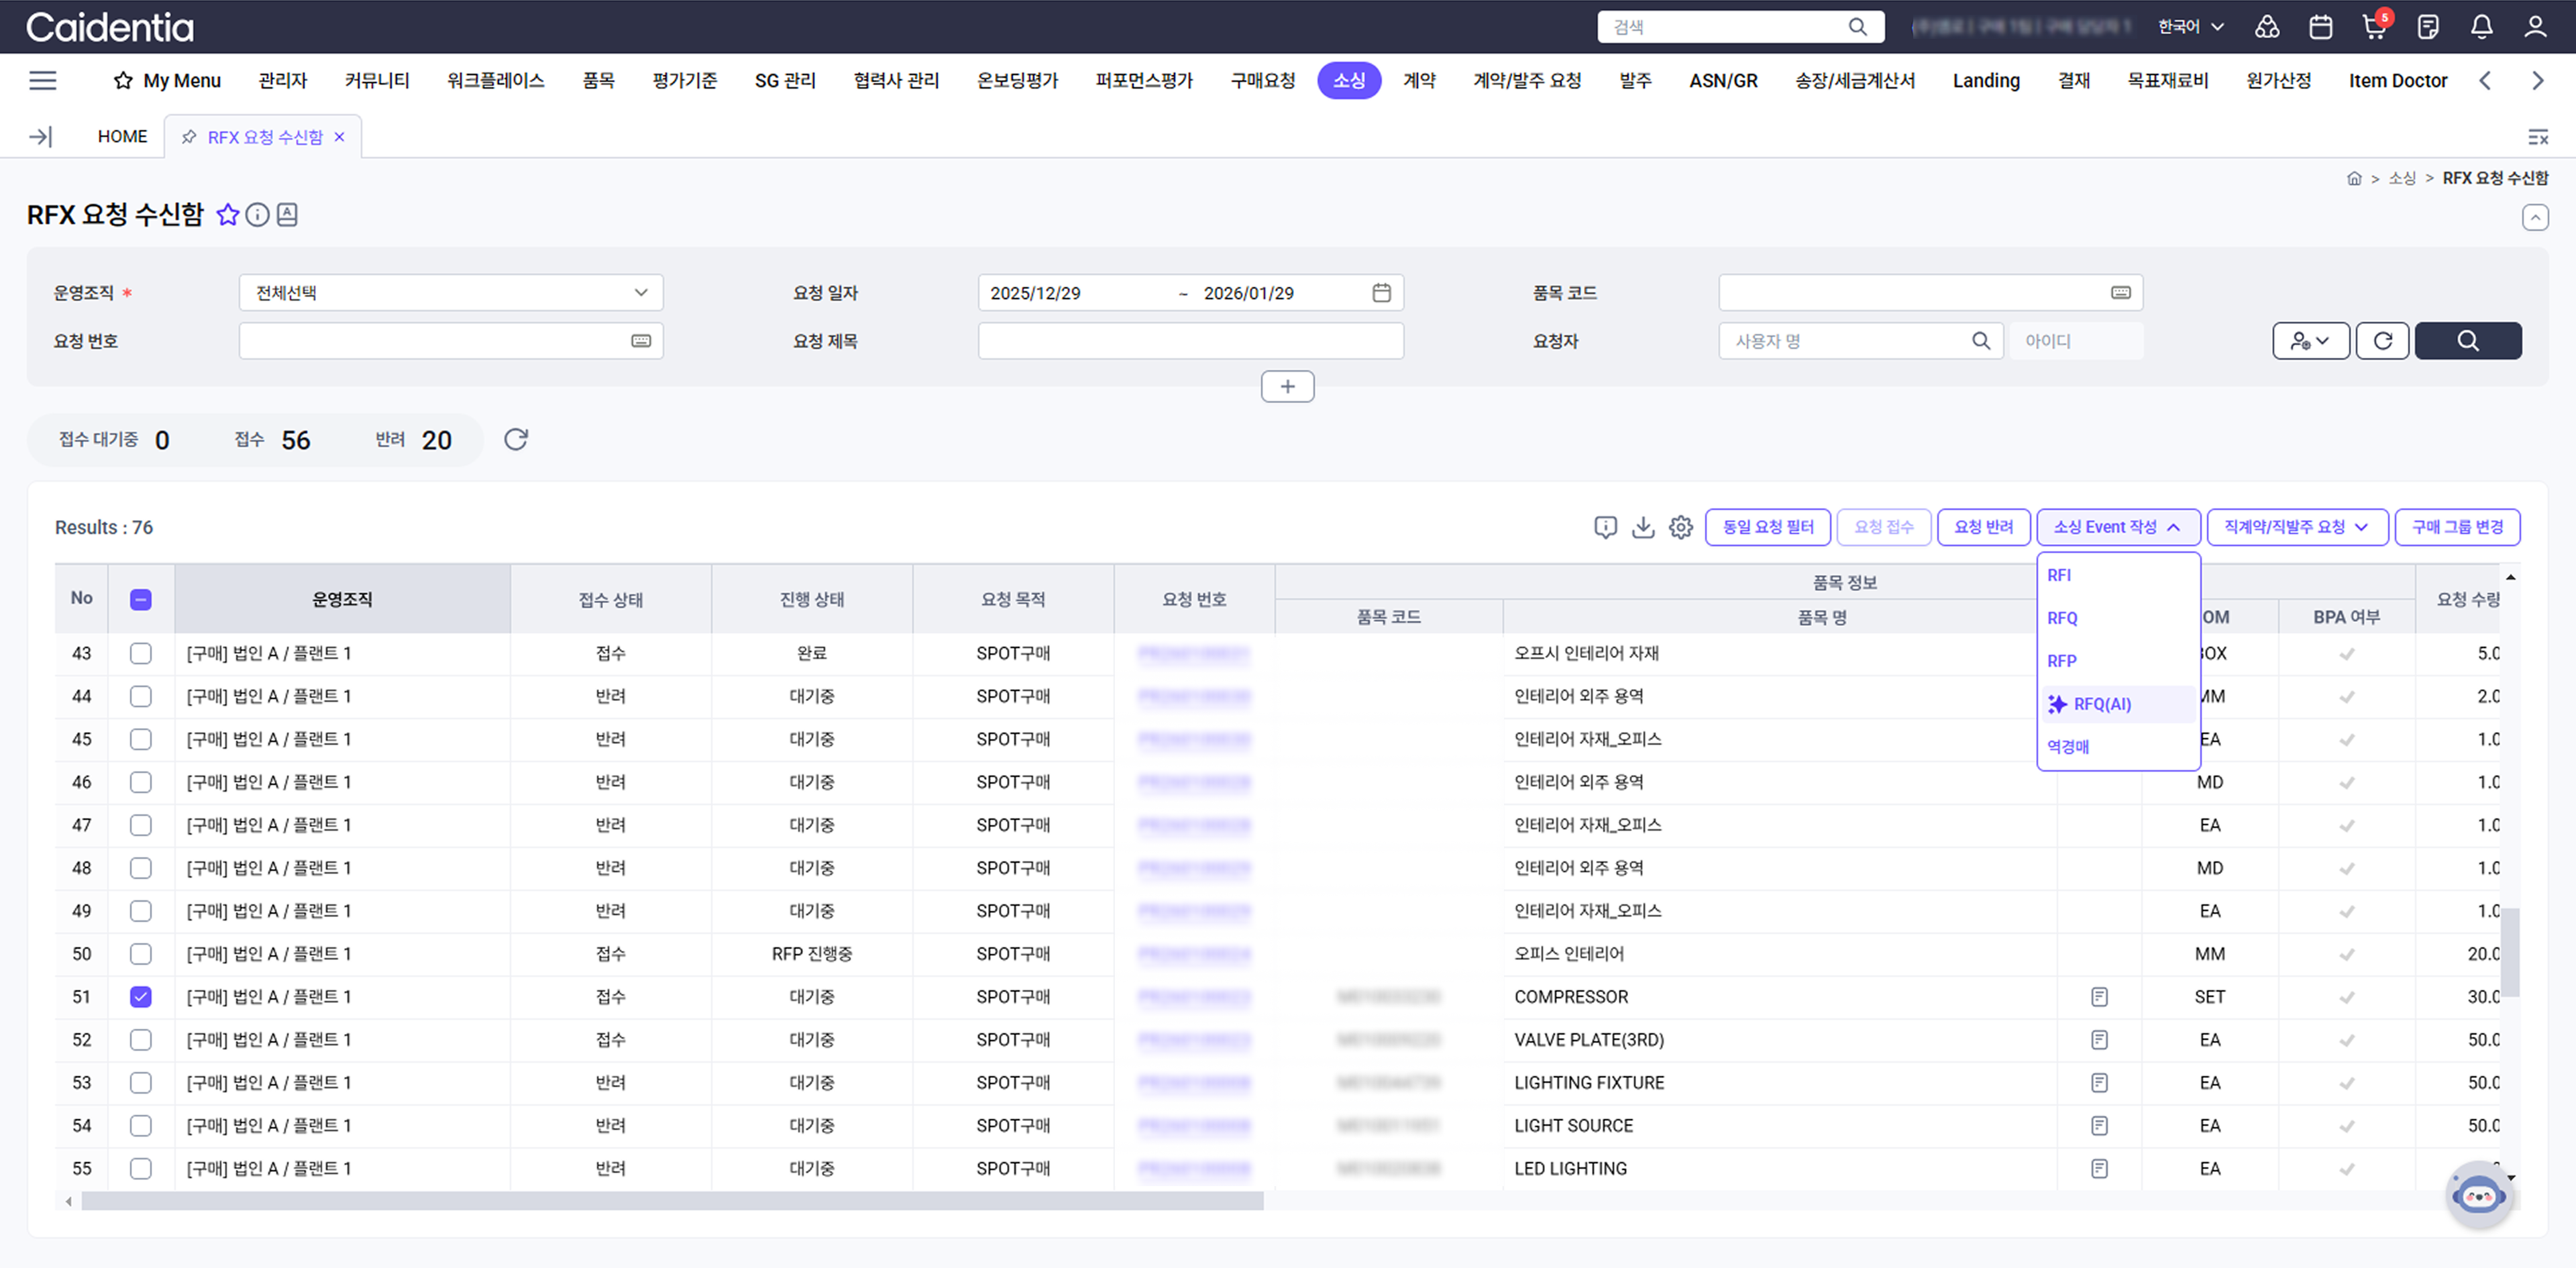The image size is (2576, 1268).
Task: Click the 동일 요청 필터 button
Action: [1767, 527]
